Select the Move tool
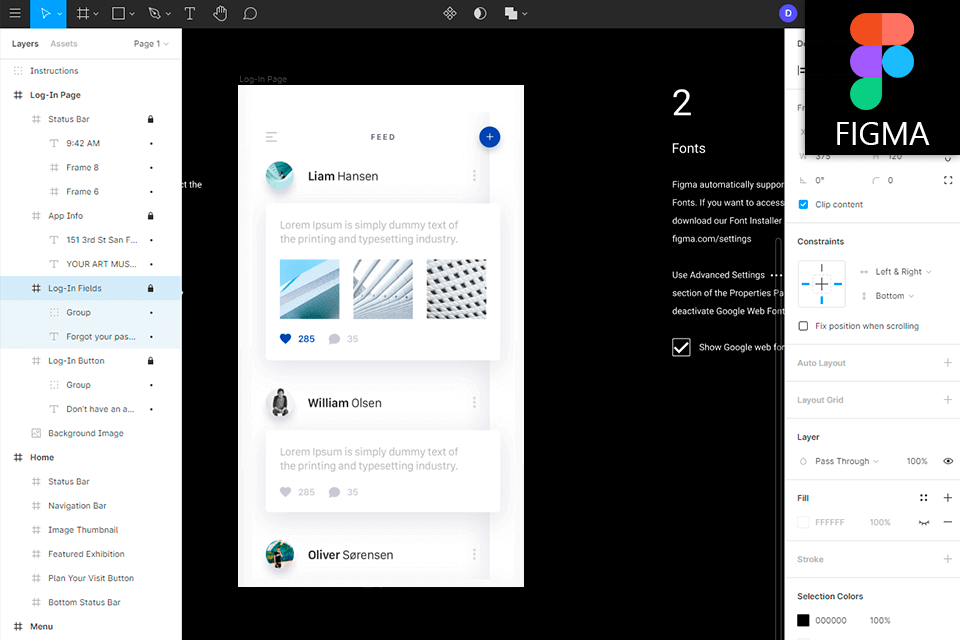 (45, 13)
